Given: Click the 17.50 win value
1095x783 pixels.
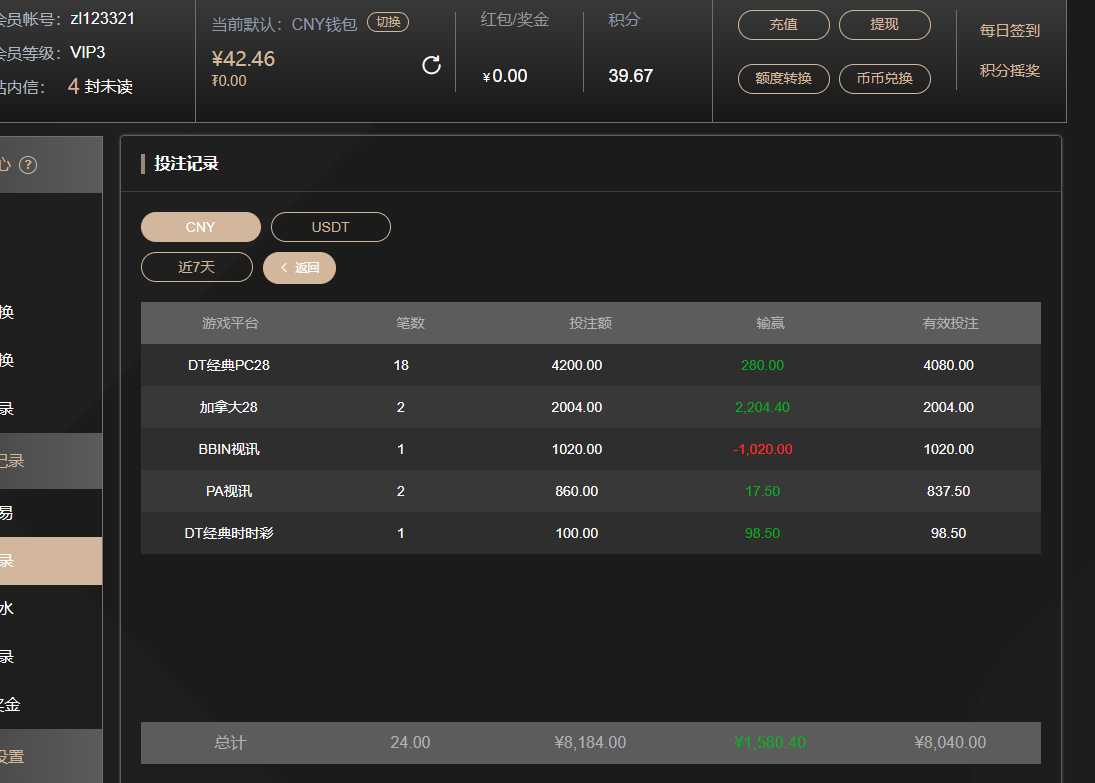Looking at the screenshot, I should tap(763, 491).
